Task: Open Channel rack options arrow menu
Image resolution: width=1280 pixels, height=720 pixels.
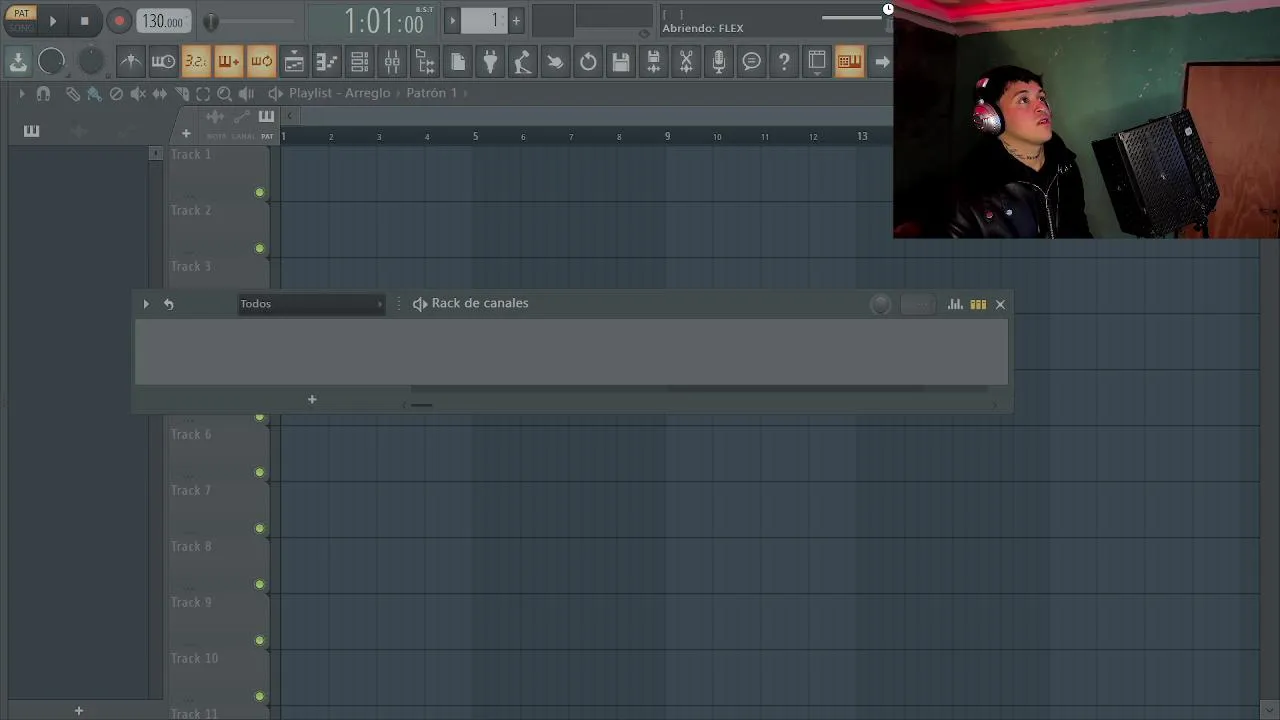Action: pyautogui.click(x=146, y=304)
